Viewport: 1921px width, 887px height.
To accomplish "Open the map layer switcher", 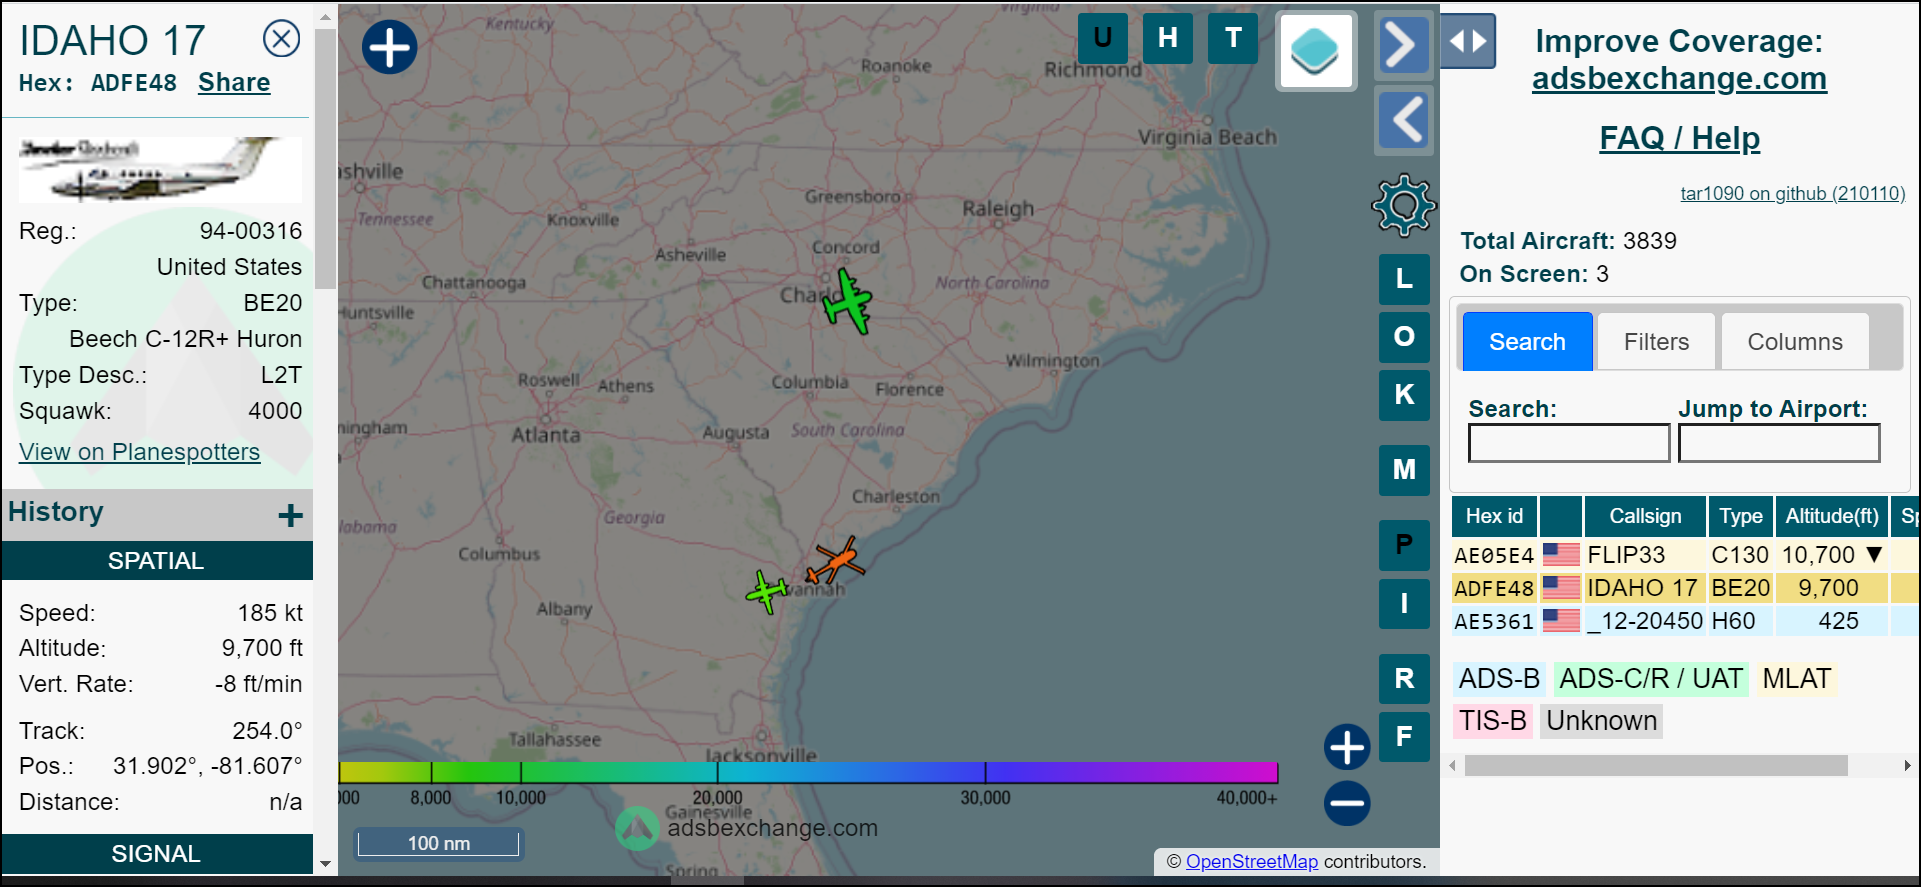I will click(x=1316, y=51).
